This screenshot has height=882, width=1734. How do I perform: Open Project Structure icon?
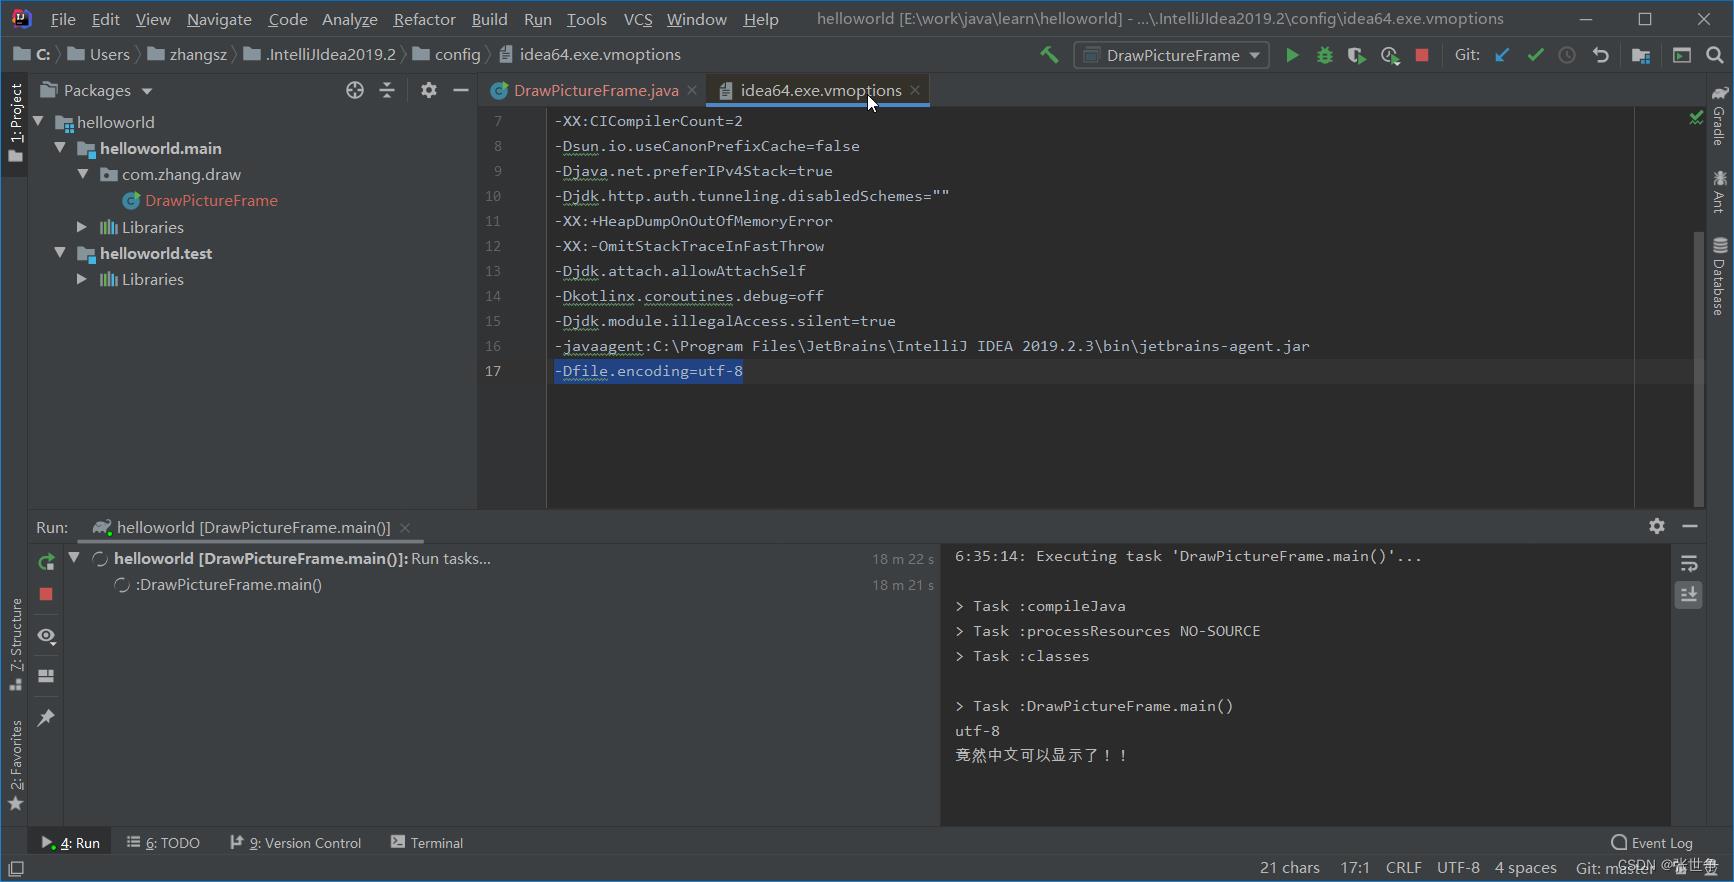(x=1641, y=55)
